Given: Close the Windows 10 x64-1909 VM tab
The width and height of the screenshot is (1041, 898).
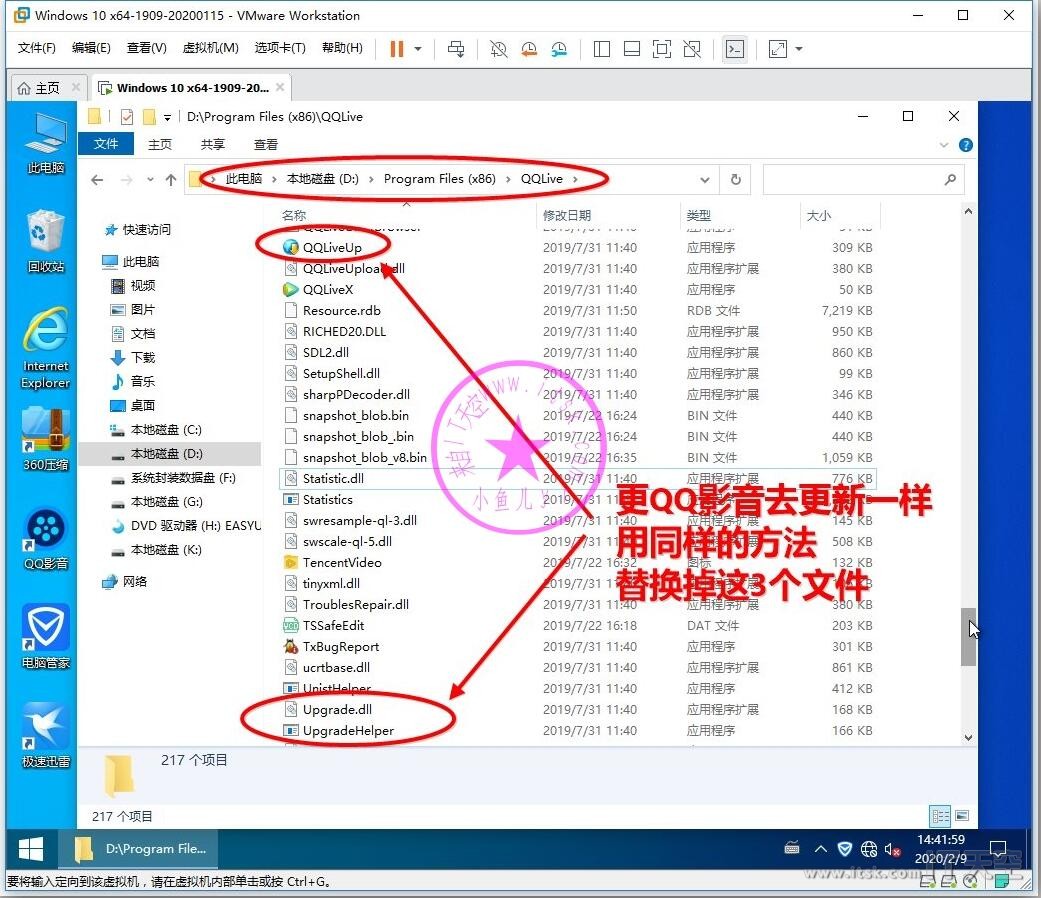Looking at the screenshot, I should click(280, 87).
